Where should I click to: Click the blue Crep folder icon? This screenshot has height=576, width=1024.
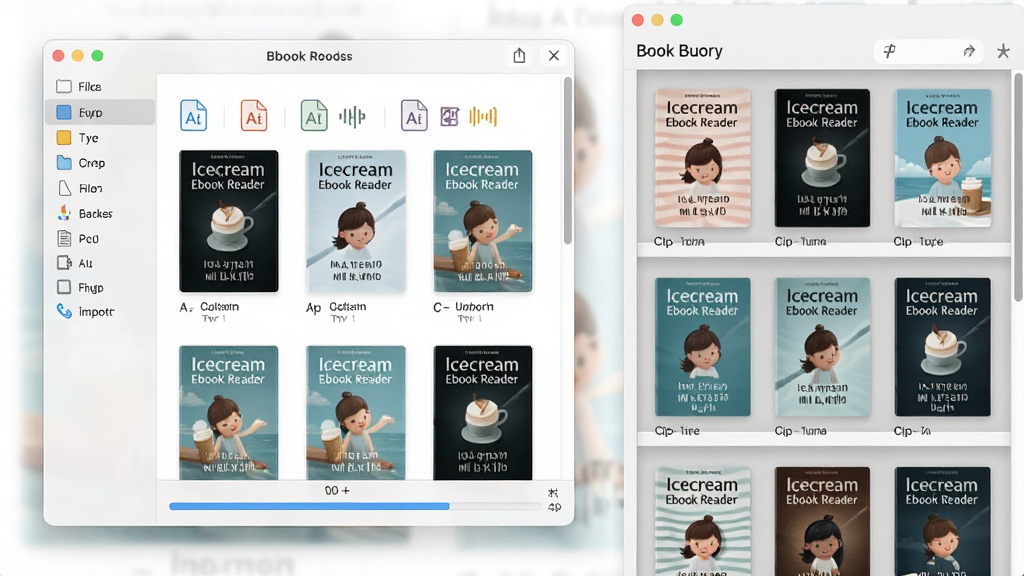[x=64, y=163]
